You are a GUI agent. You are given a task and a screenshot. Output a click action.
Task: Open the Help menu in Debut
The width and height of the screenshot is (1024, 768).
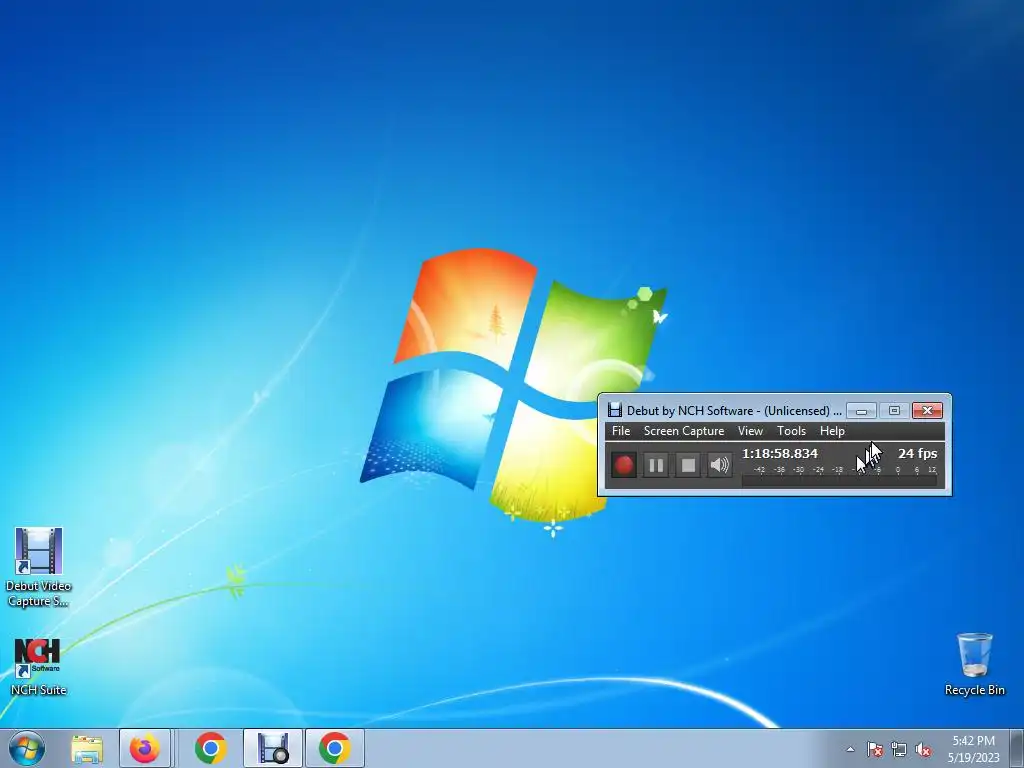(x=832, y=431)
